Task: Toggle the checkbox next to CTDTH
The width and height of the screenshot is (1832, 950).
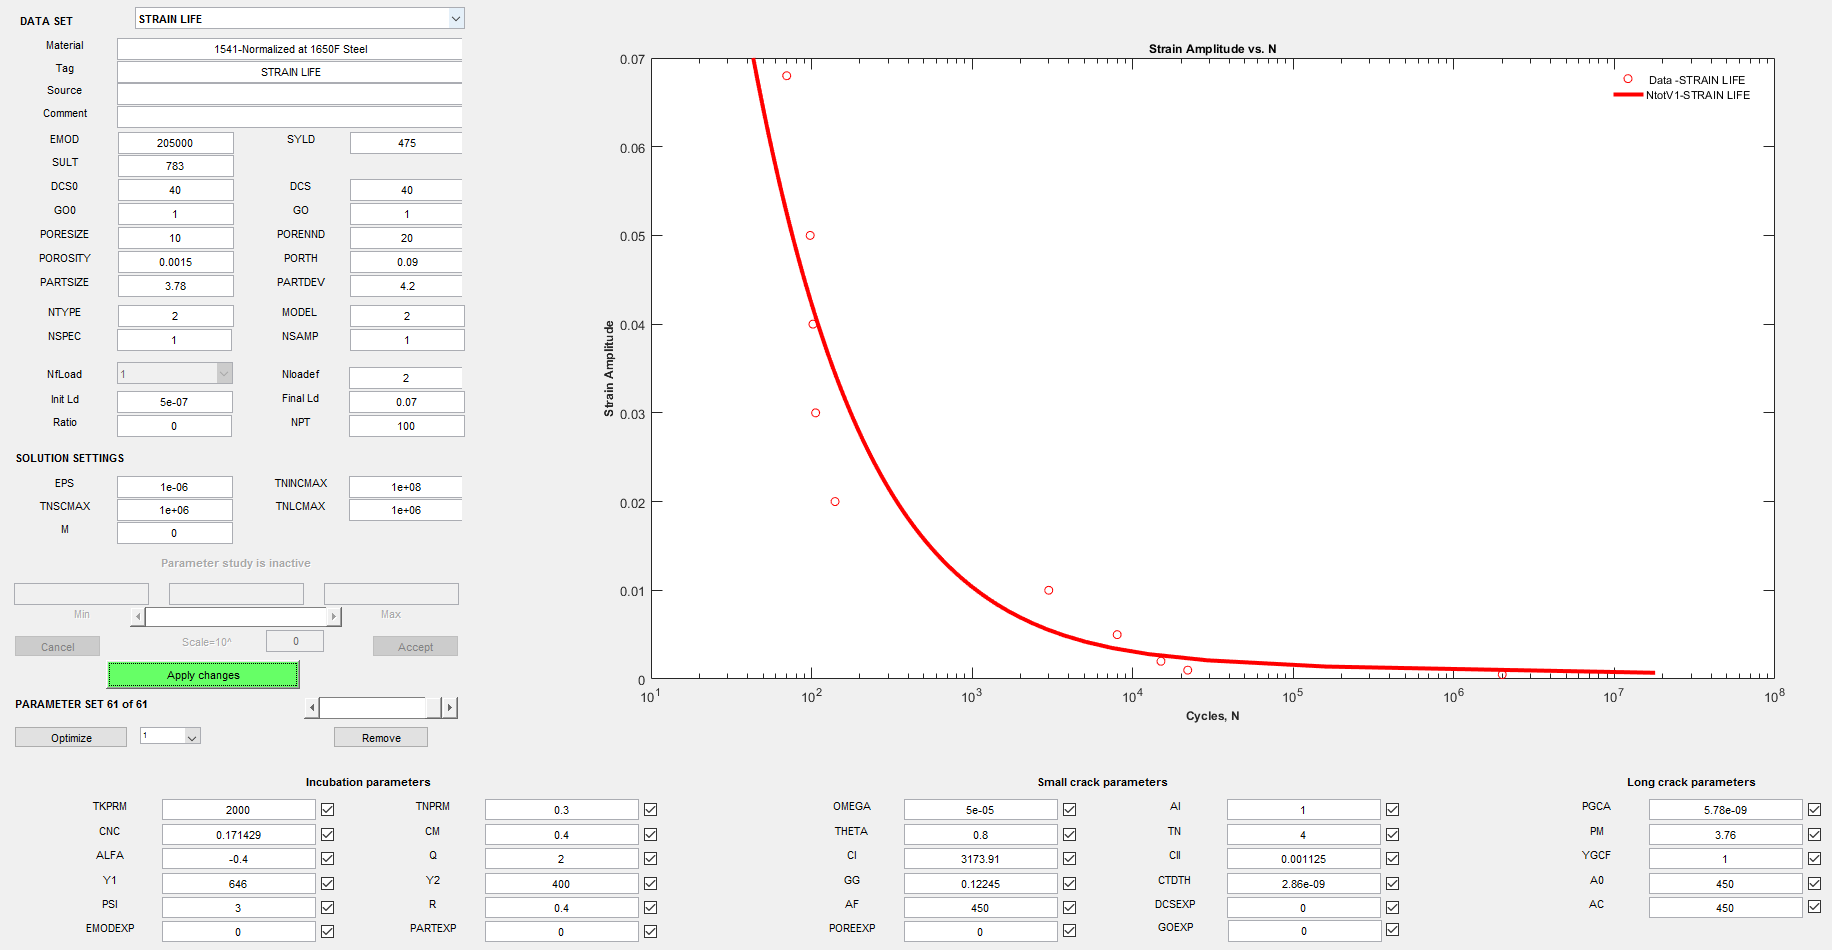Action: click(x=1392, y=884)
